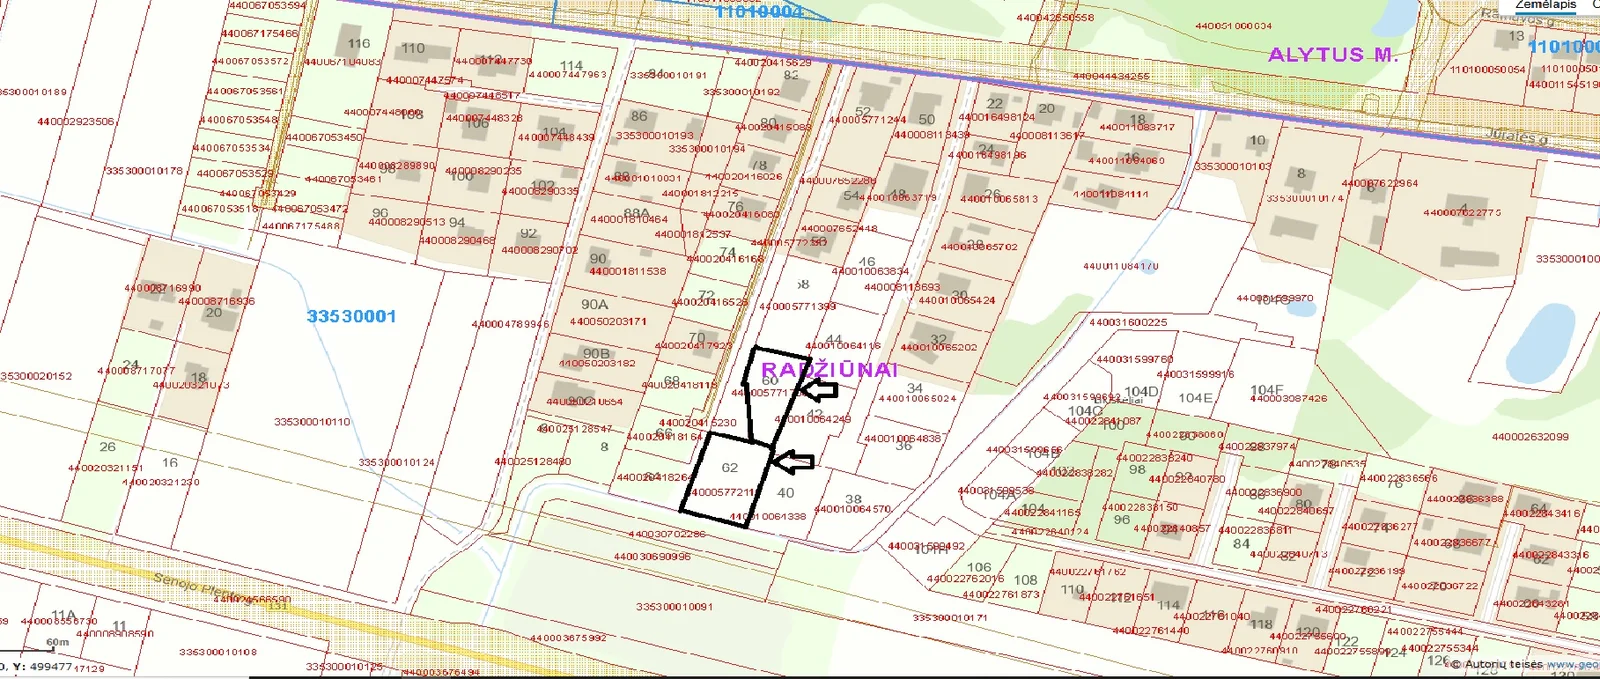Select parcel number 440002923506
The width and height of the screenshot is (1600, 679).
[x=76, y=122]
